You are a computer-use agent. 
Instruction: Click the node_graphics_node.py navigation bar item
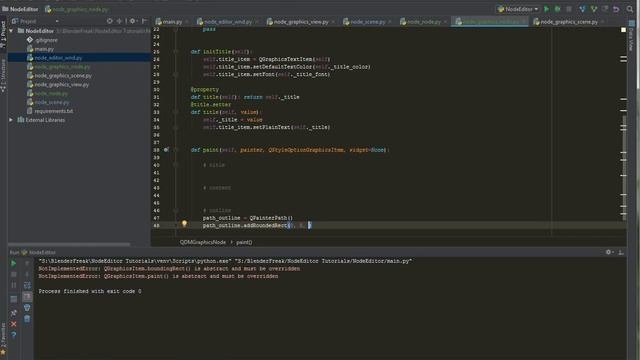[76, 9]
